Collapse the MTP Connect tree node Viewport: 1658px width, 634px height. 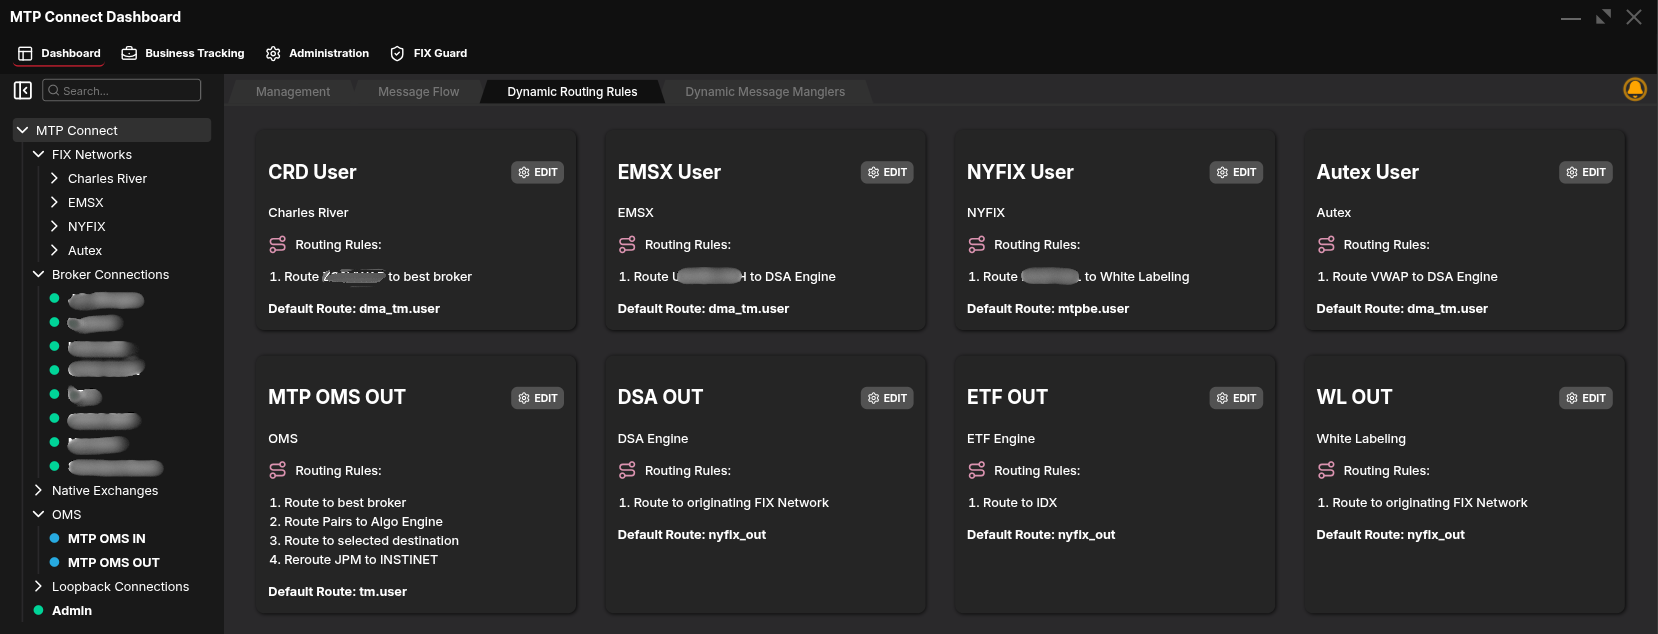pos(22,130)
